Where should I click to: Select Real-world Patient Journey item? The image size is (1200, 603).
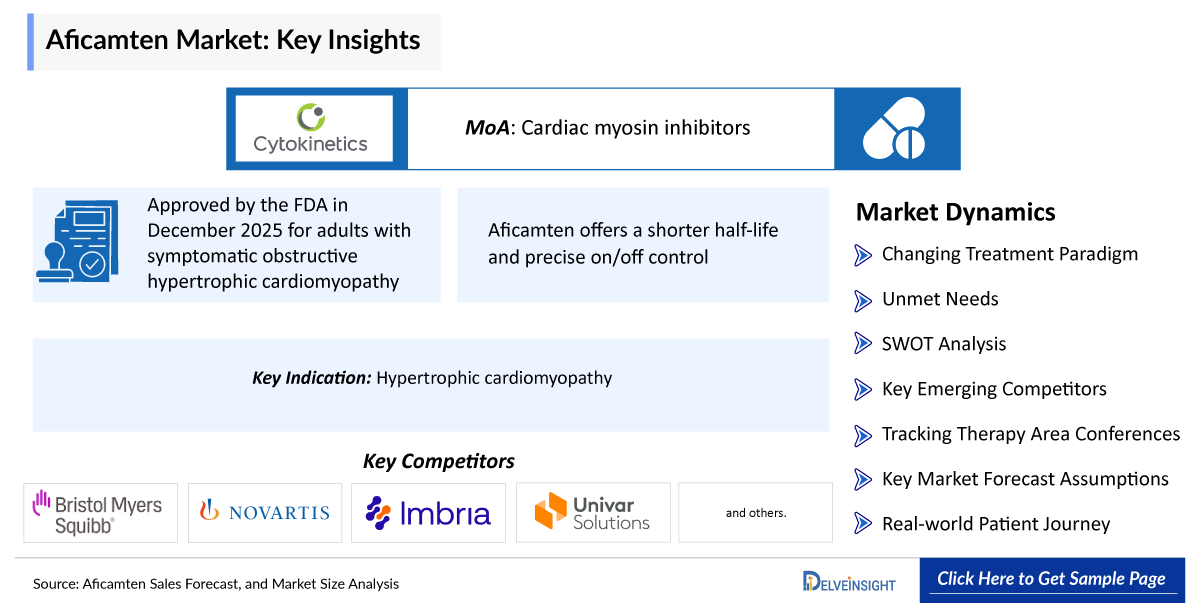(x=995, y=524)
